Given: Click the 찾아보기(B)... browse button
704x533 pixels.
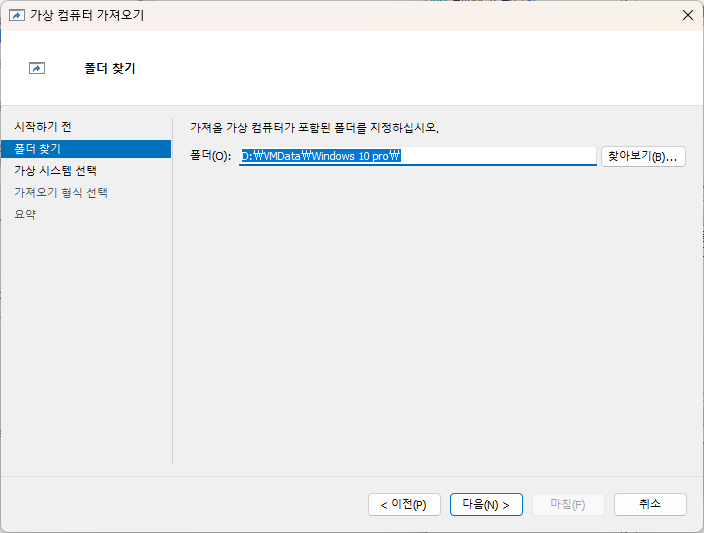Looking at the screenshot, I should (643, 156).
